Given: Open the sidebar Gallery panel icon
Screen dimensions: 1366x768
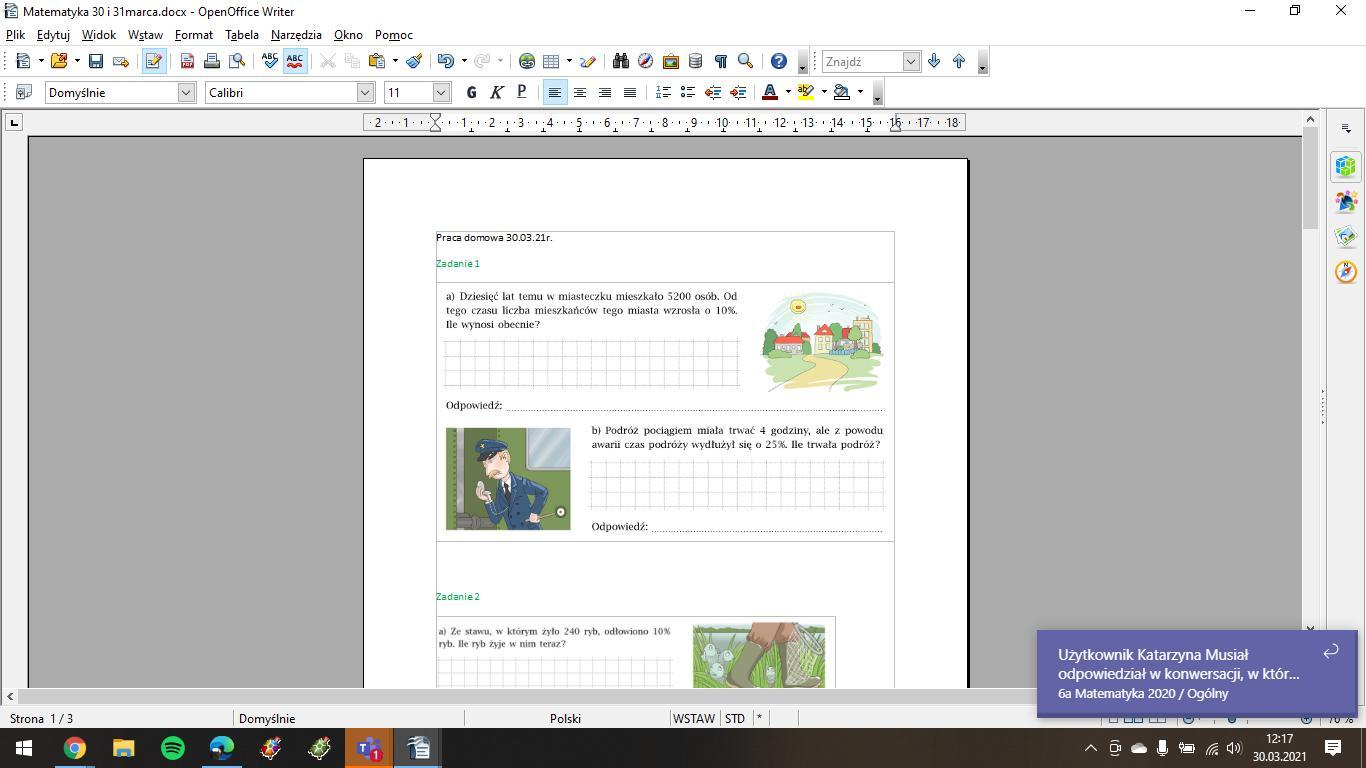Looking at the screenshot, I should coord(1346,236).
